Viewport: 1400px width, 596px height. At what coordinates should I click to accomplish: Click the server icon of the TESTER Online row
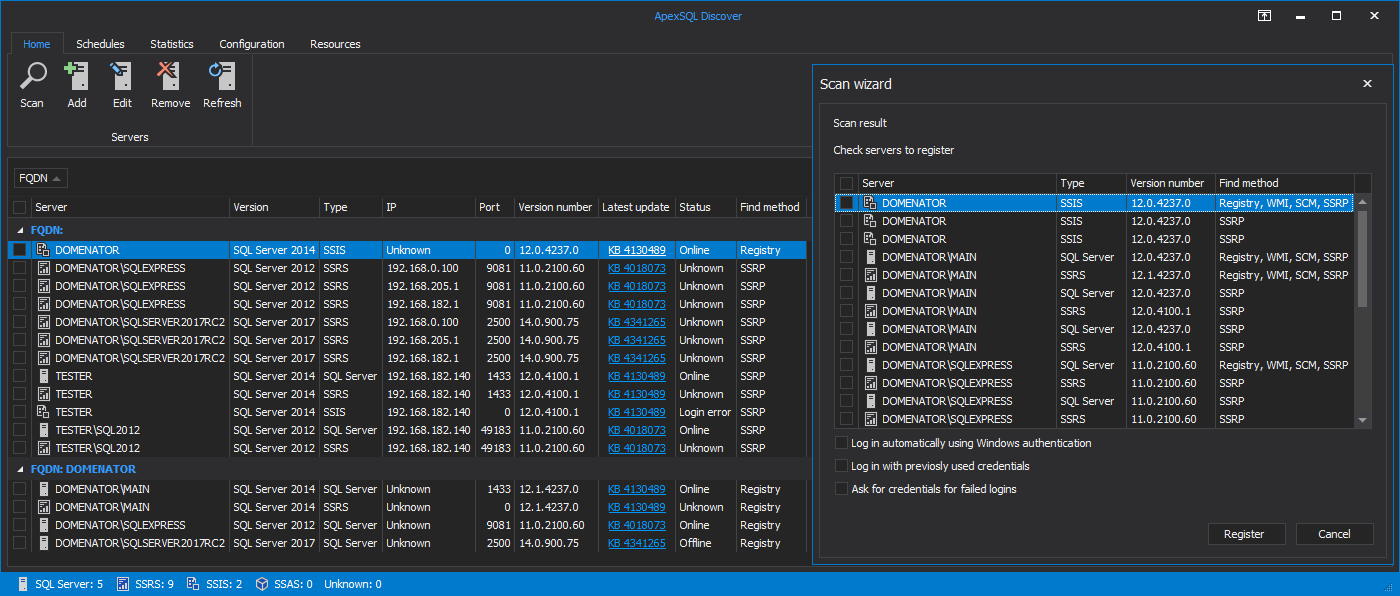coord(43,376)
